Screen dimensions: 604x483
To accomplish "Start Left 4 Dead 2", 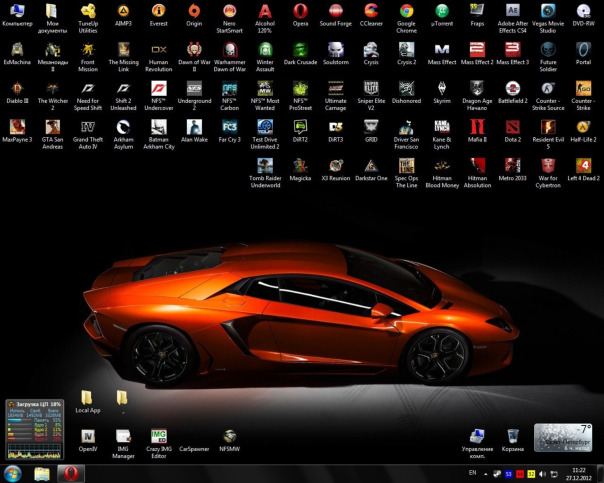I will [583, 166].
